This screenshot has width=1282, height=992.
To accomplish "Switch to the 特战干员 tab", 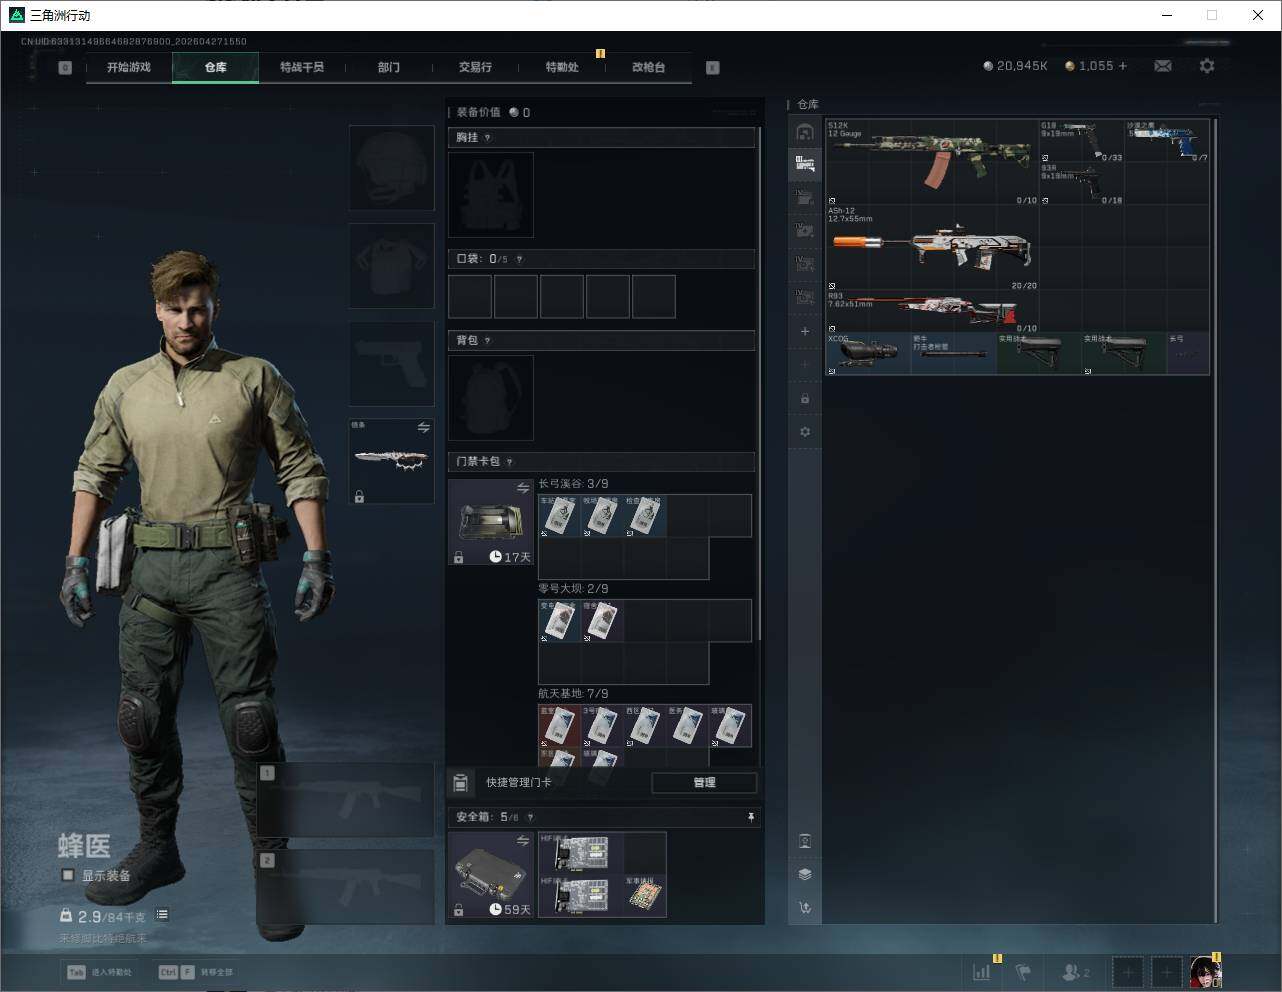I will 302,67.
